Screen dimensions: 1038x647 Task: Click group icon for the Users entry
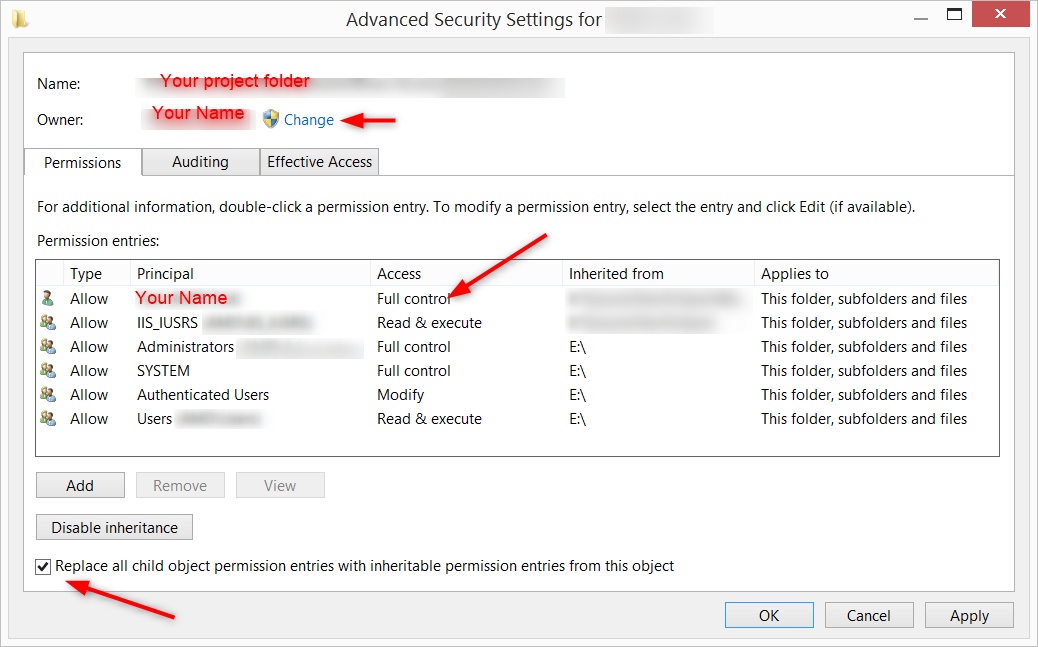[47, 418]
